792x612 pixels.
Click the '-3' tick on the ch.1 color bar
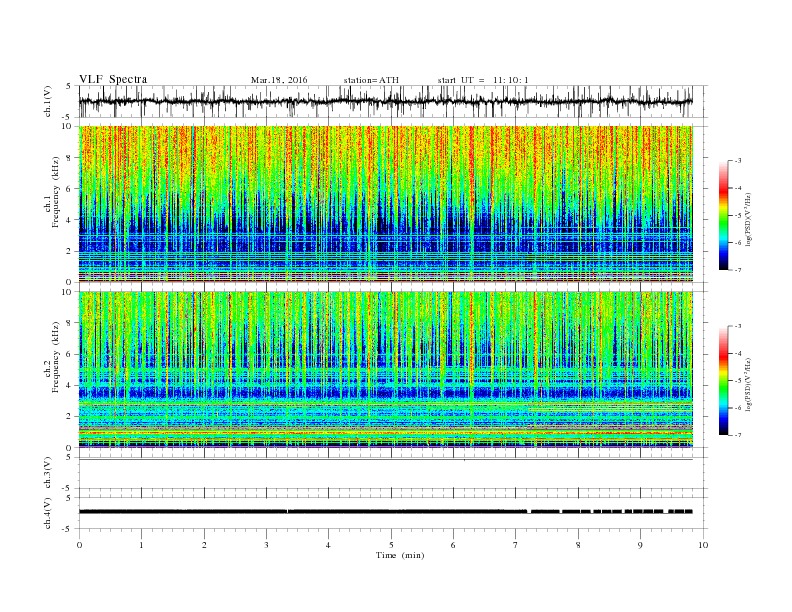click(x=737, y=161)
